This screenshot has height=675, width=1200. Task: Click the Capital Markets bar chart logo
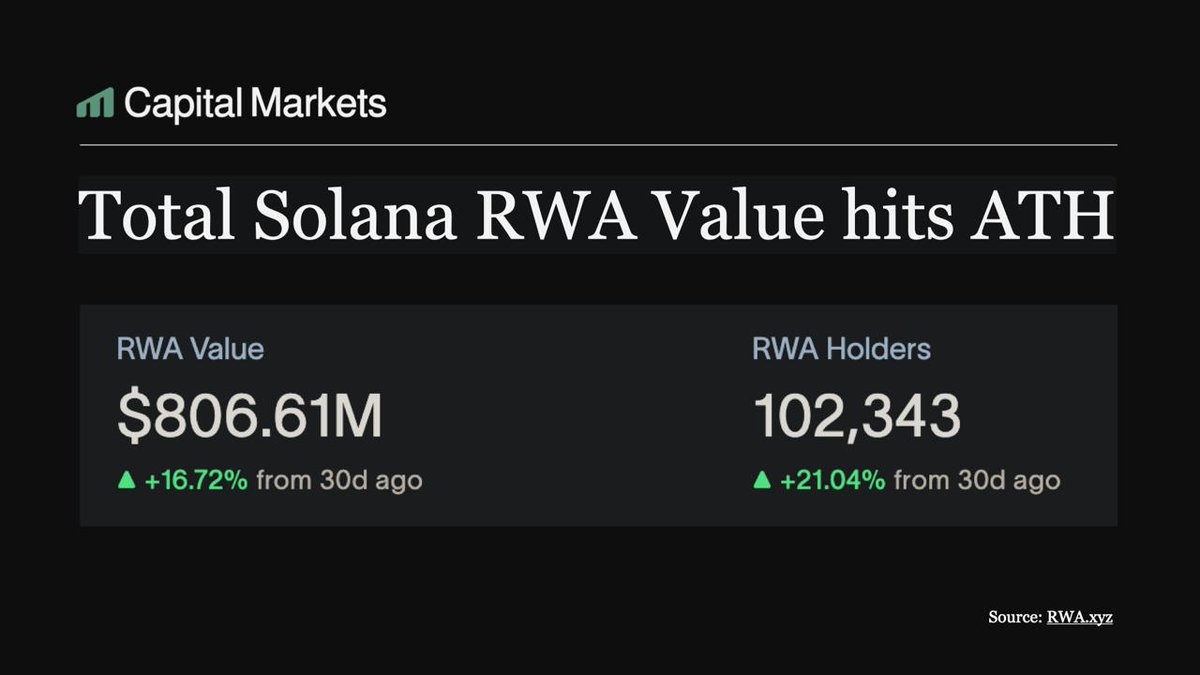95,103
